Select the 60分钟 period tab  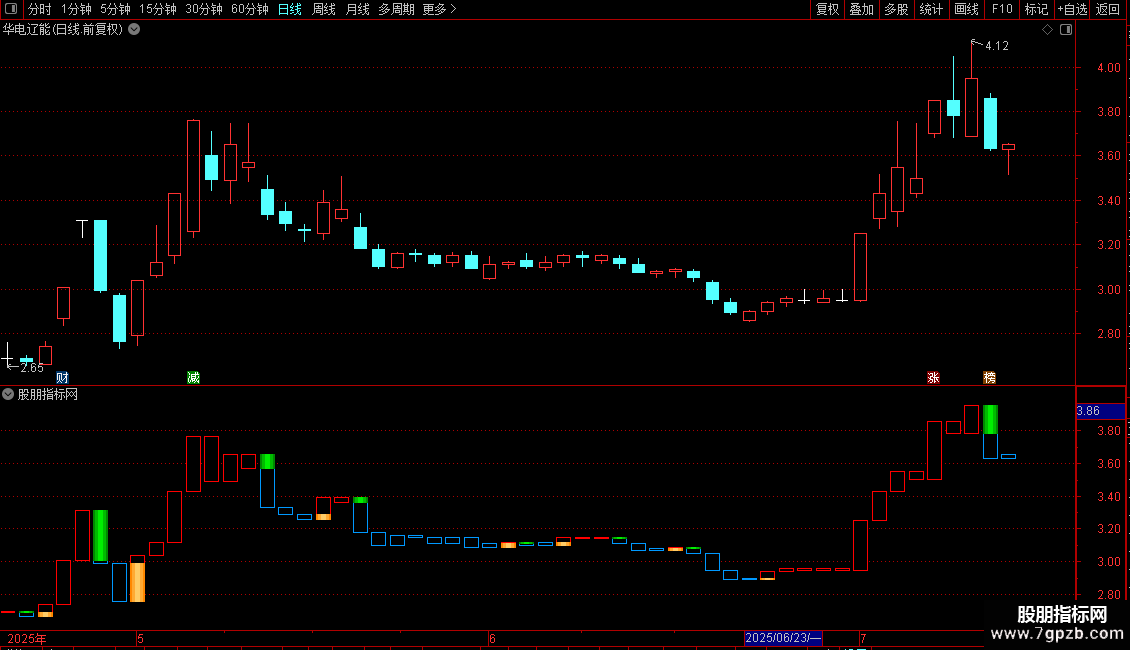(250, 9)
